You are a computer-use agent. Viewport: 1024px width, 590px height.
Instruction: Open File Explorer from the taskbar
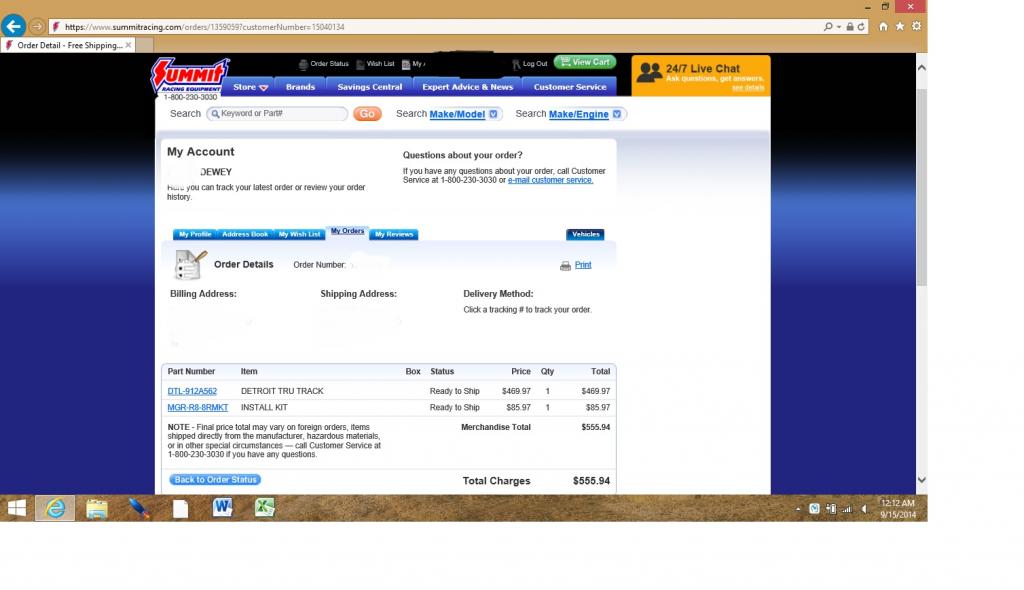coord(97,508)
